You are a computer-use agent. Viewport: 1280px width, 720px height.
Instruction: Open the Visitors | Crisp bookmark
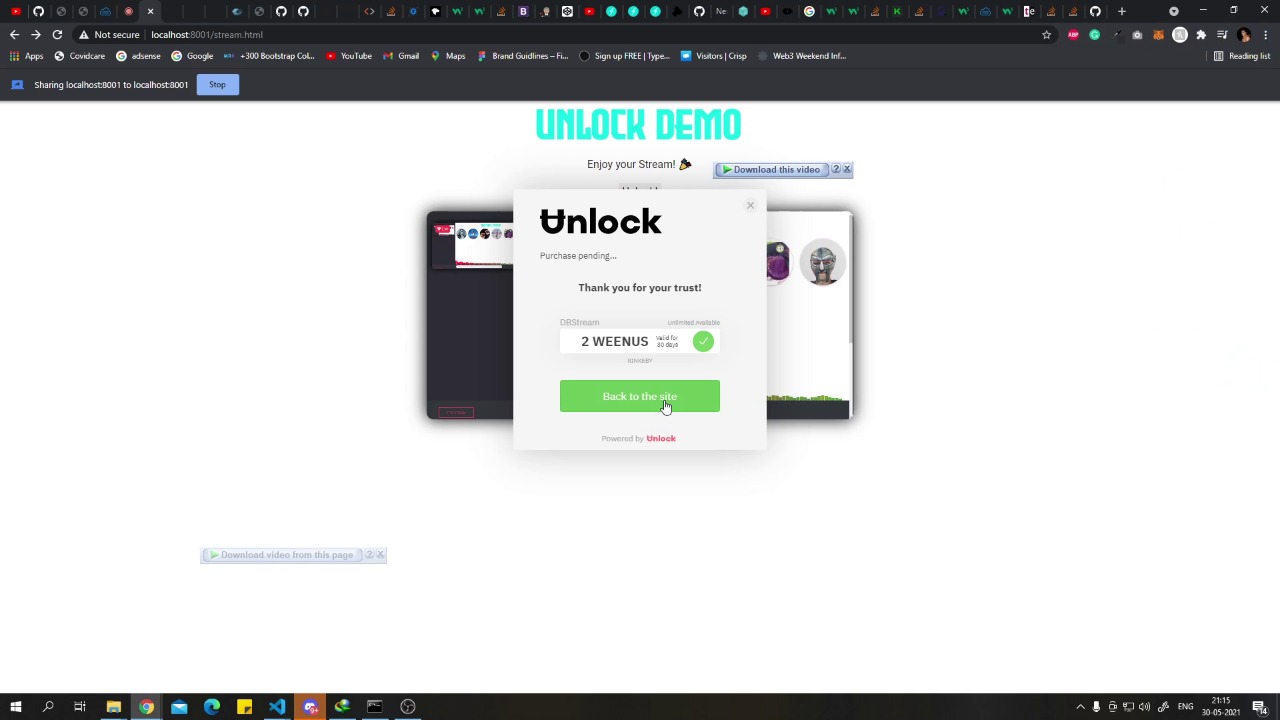[x=713, y=56]
